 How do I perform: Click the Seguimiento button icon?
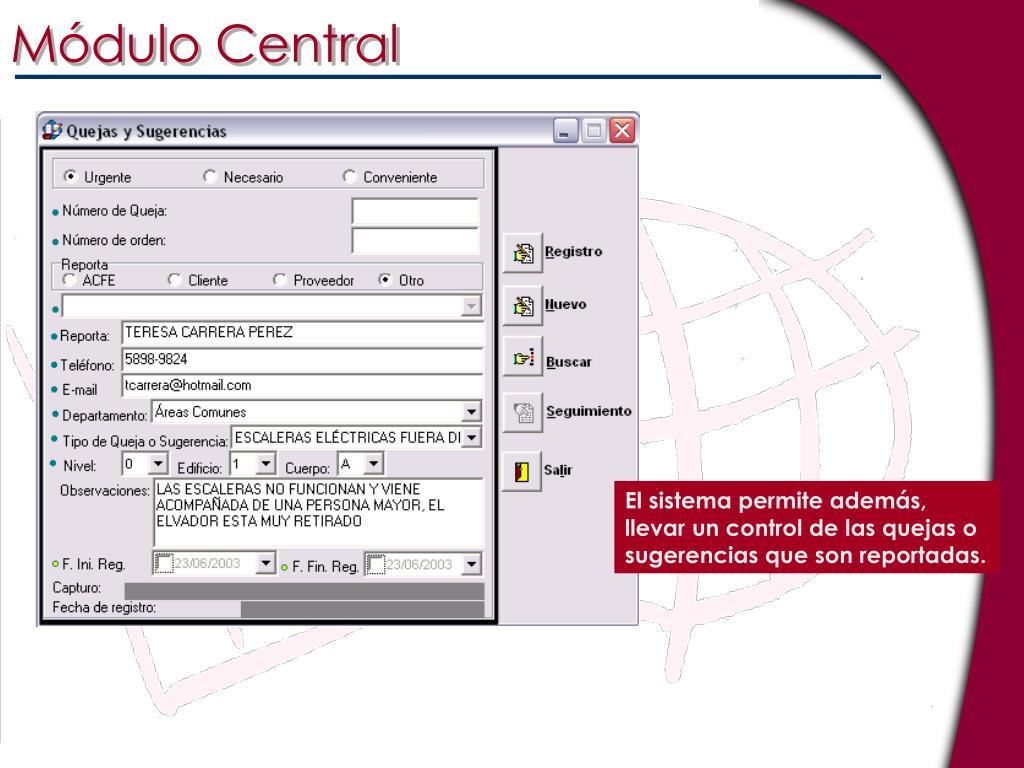(522, 412)
